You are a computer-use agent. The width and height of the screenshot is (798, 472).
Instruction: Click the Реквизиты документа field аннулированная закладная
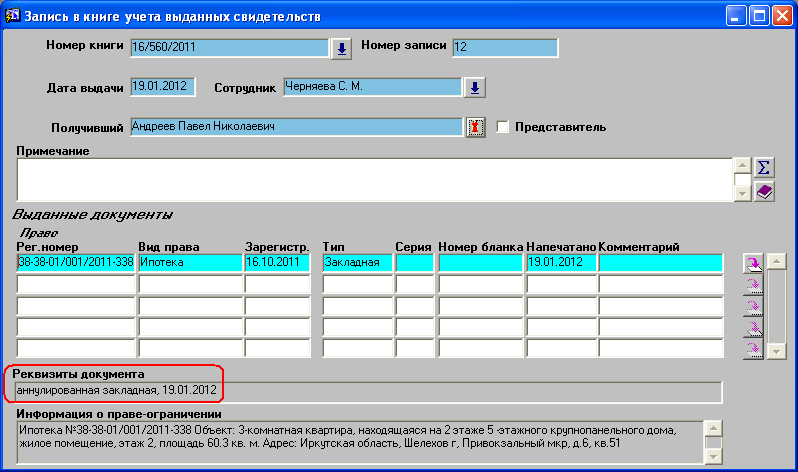(368, 392)
